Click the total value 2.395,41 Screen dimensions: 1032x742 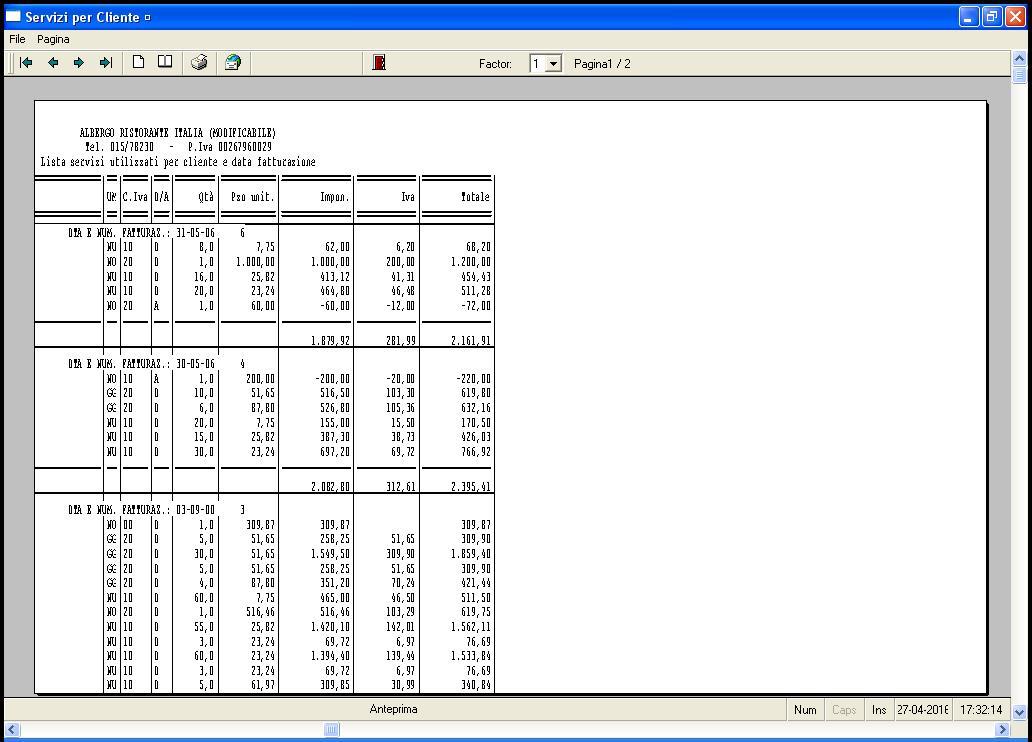click(471, 487)
